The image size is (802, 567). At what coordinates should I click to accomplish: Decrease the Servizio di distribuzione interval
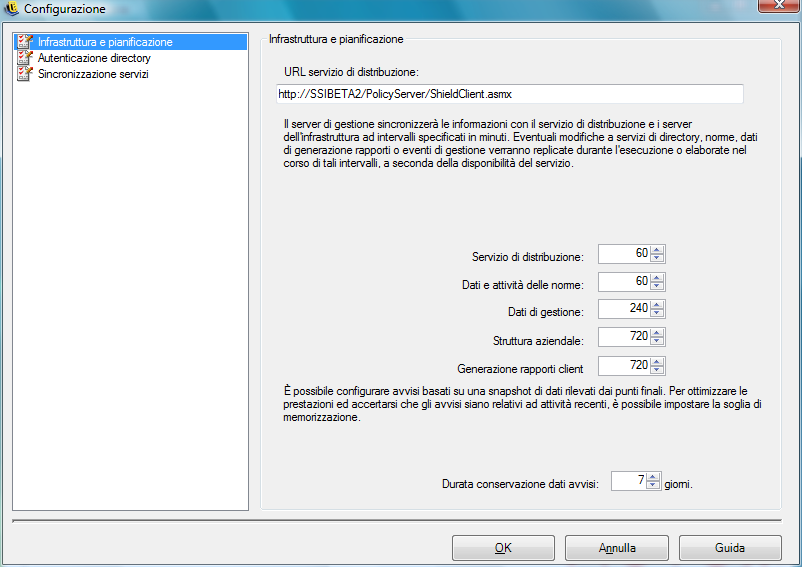click(x=657, y=258)
